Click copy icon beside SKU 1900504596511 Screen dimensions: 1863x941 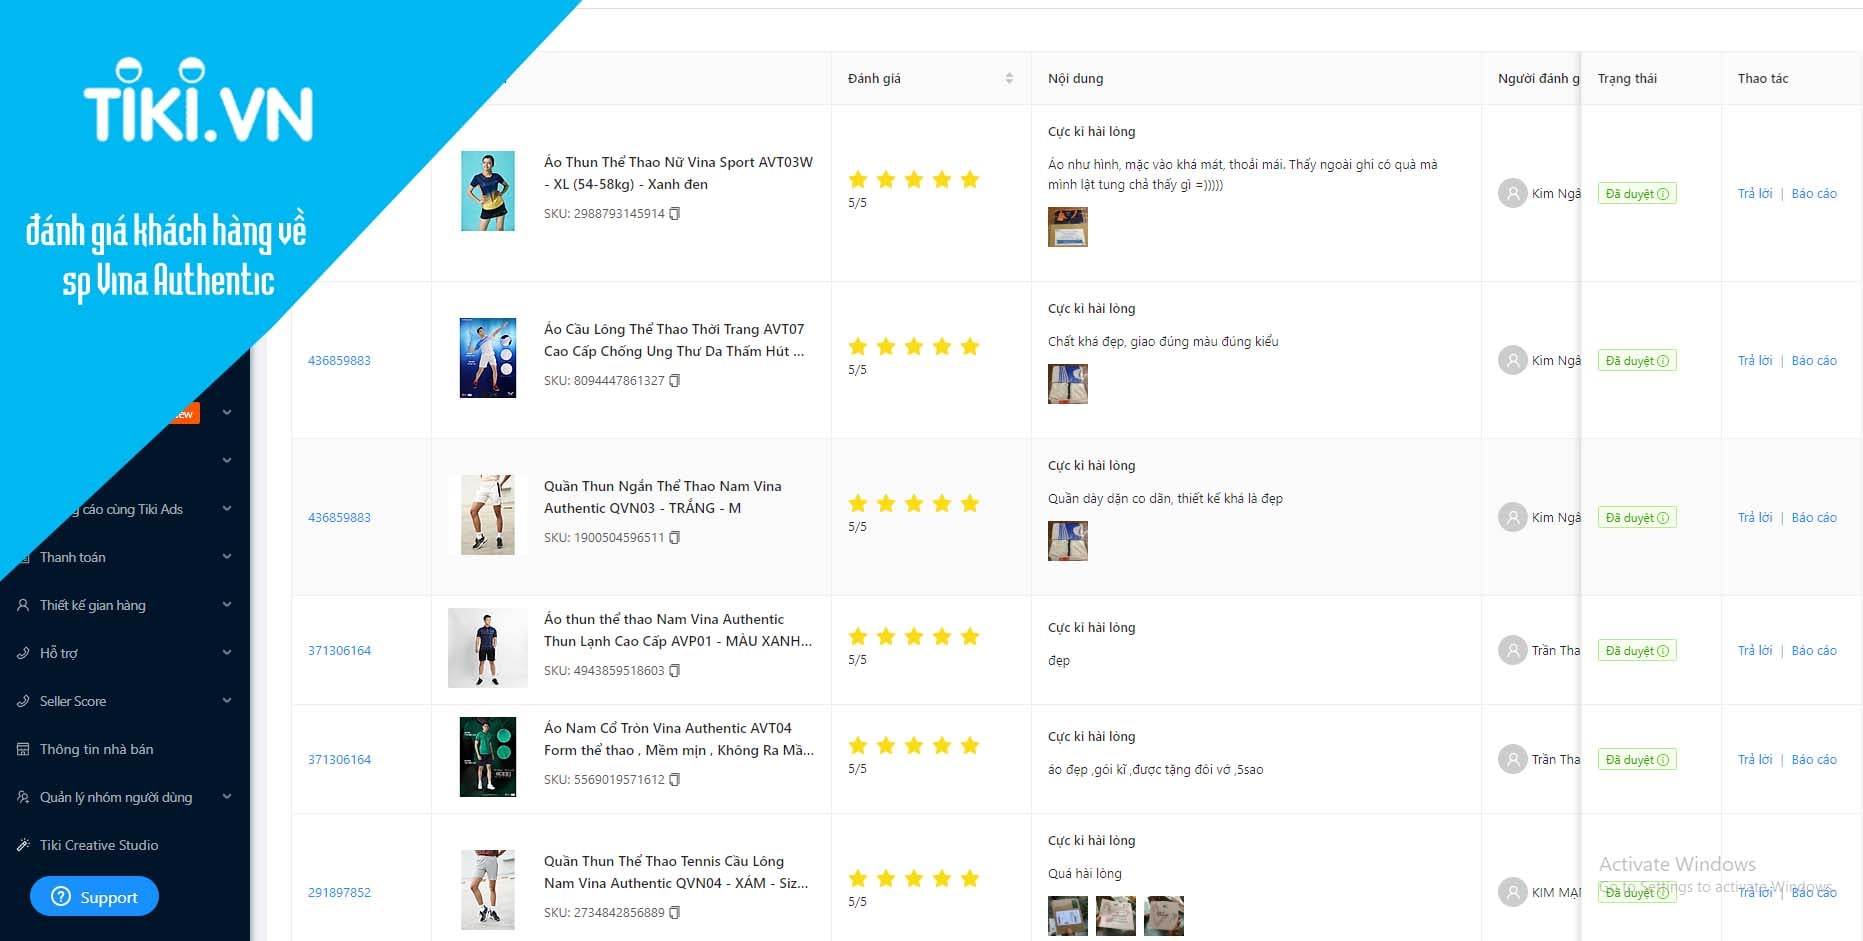pyautogui.click(x=674, y=538)
